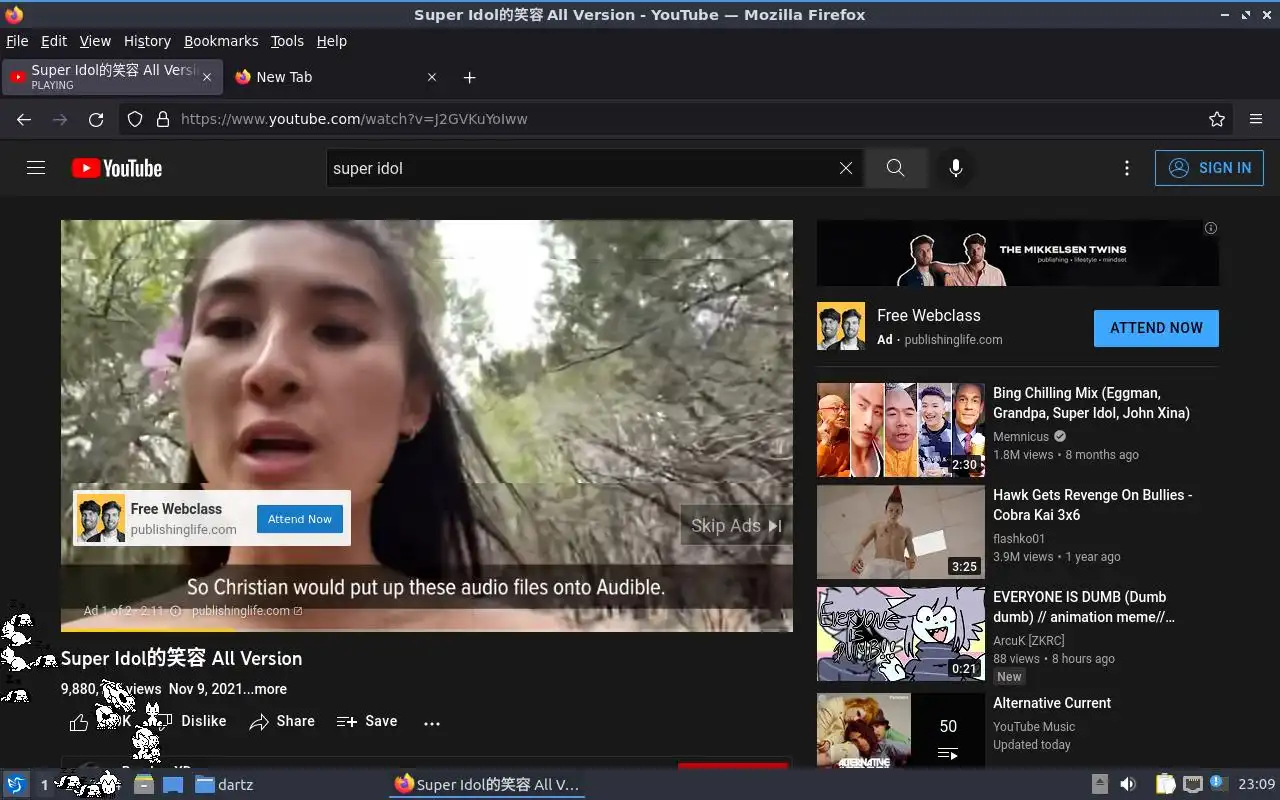Open the Edit menu

pyautogui.click(x=54, y=41)
